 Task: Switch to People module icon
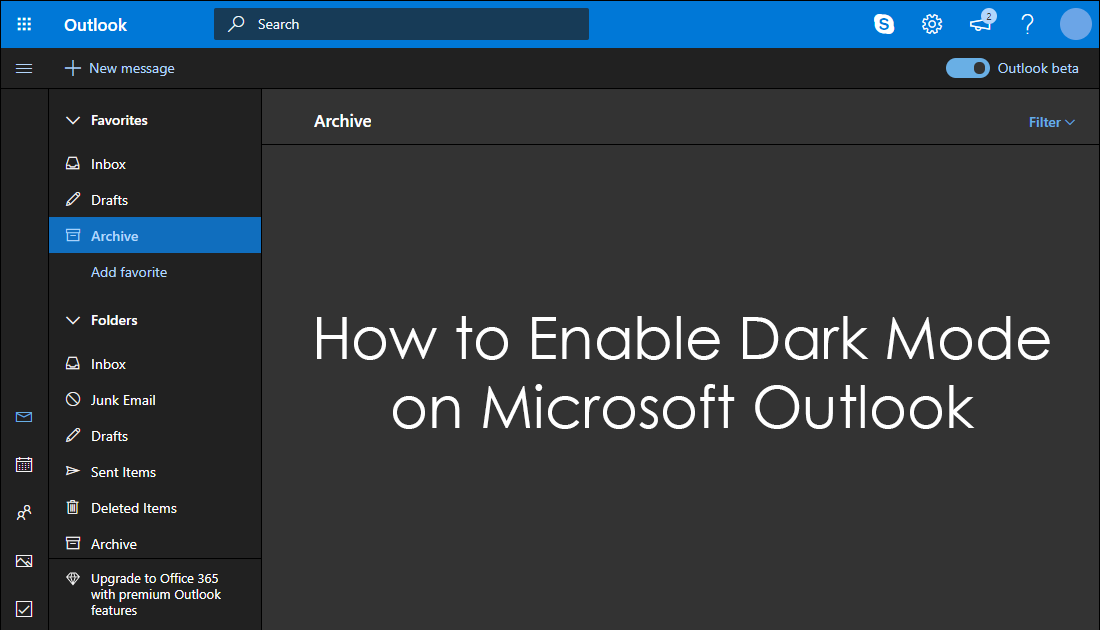tap(24, 513)
